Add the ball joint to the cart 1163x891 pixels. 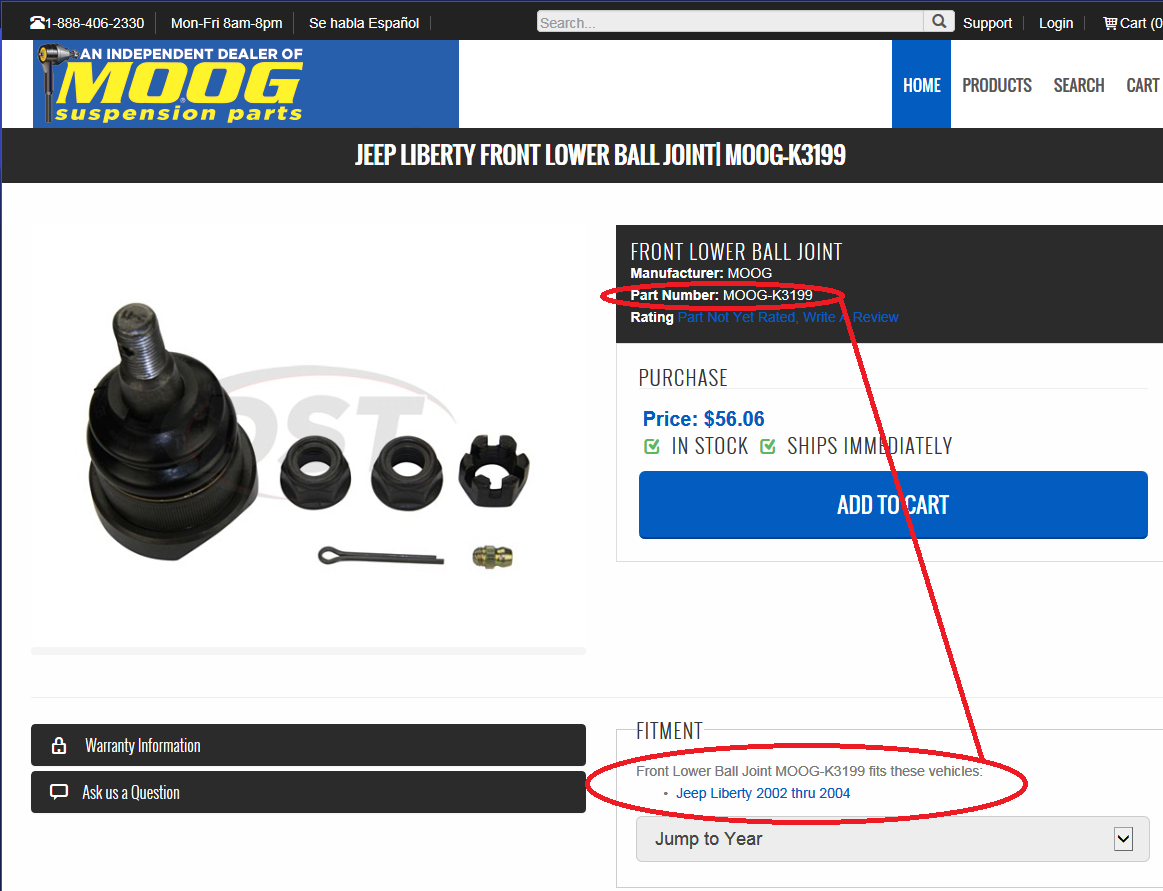pos(893,504)
